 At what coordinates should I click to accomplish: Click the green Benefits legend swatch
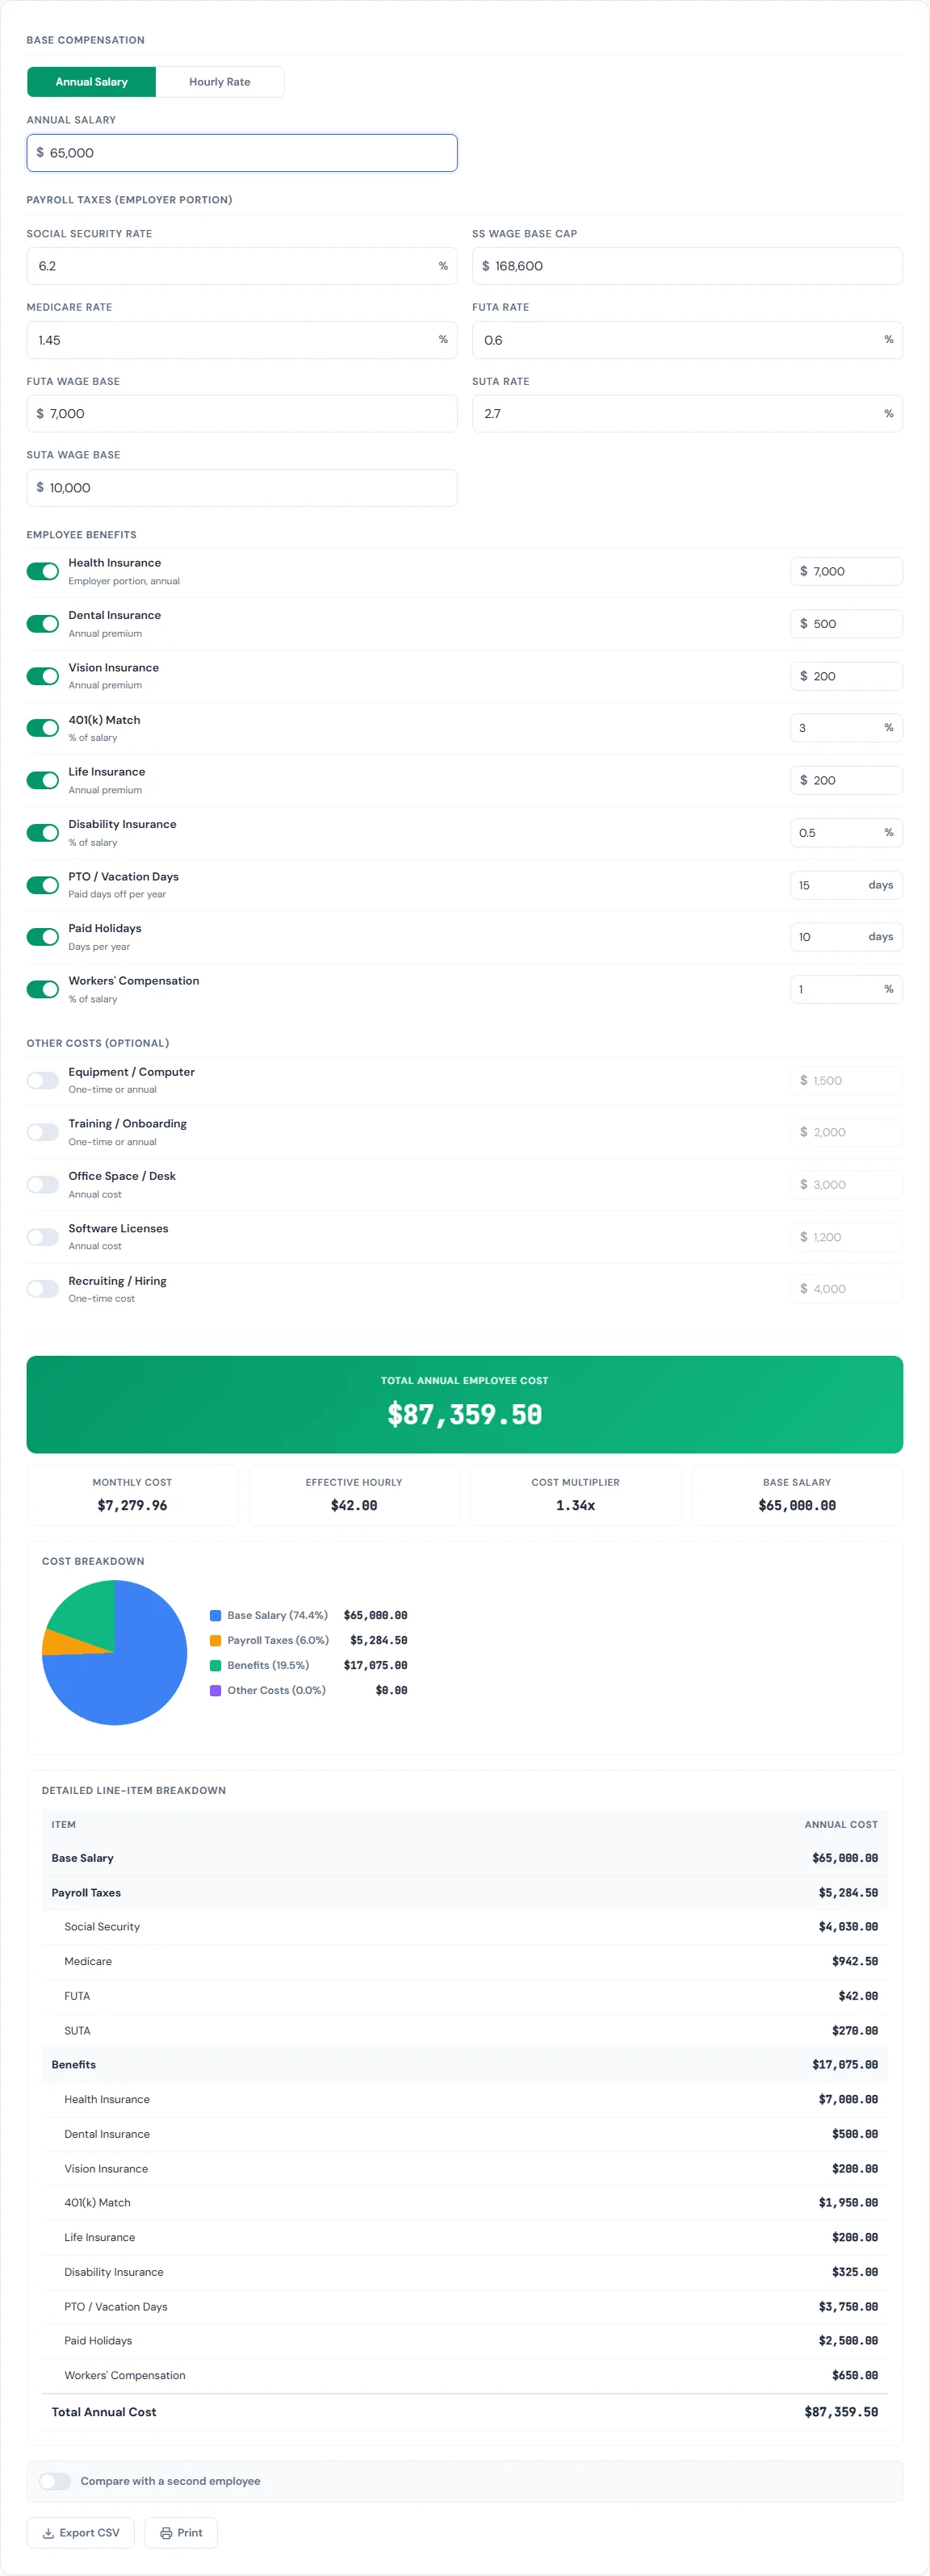[x=215, y=1665]
